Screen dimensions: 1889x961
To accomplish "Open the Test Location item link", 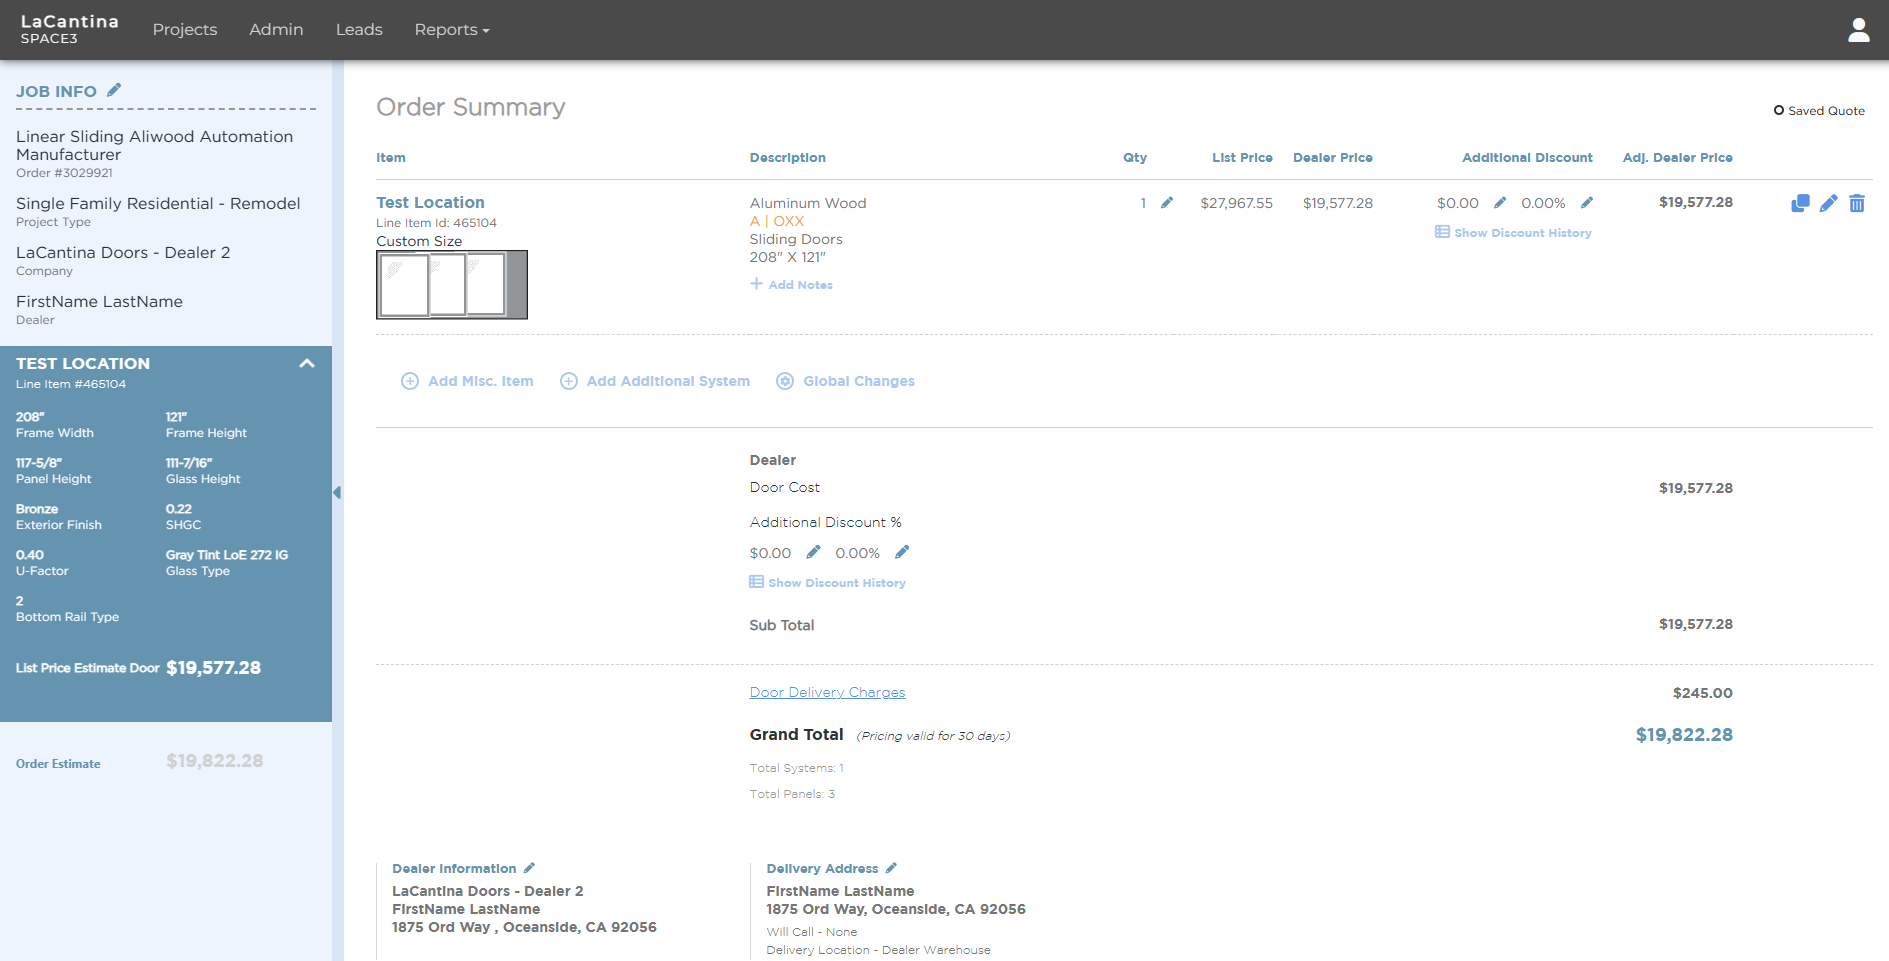I will click(430, 202).
